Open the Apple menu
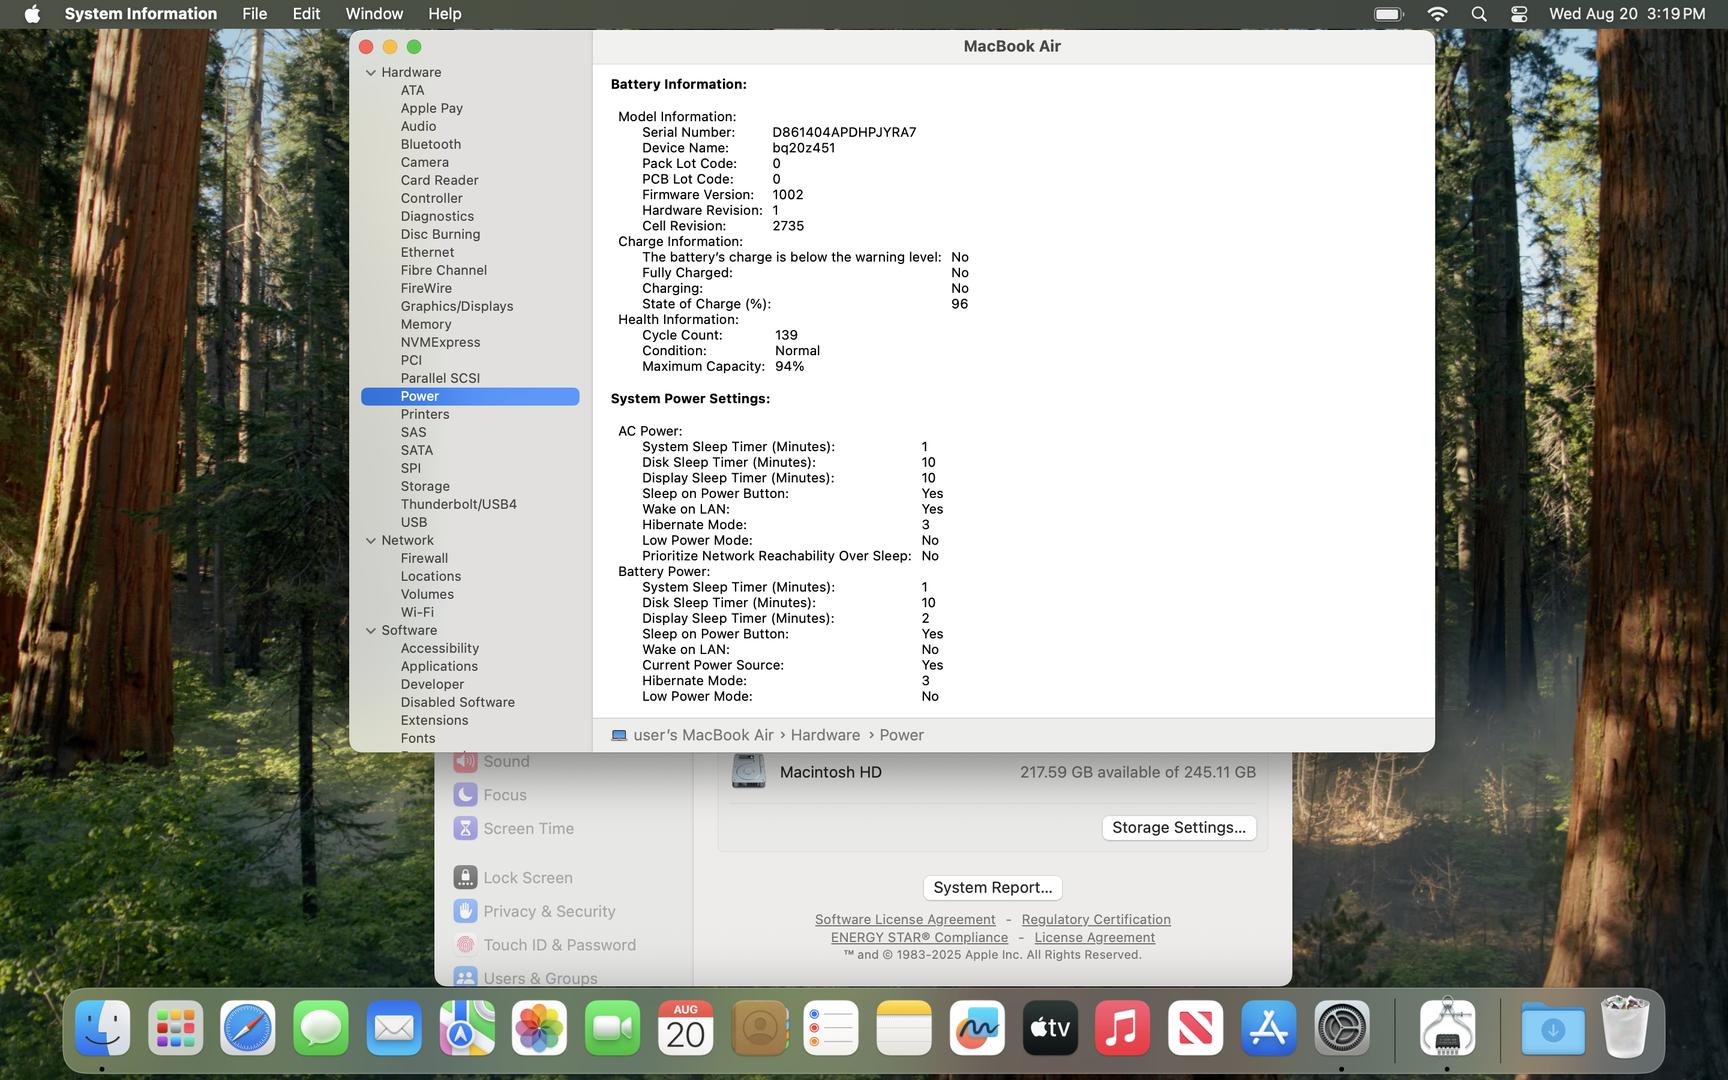 32,14
